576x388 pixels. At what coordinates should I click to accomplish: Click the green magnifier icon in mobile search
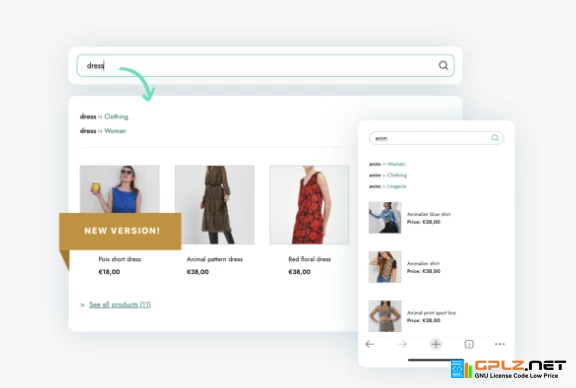click(495, 138)
